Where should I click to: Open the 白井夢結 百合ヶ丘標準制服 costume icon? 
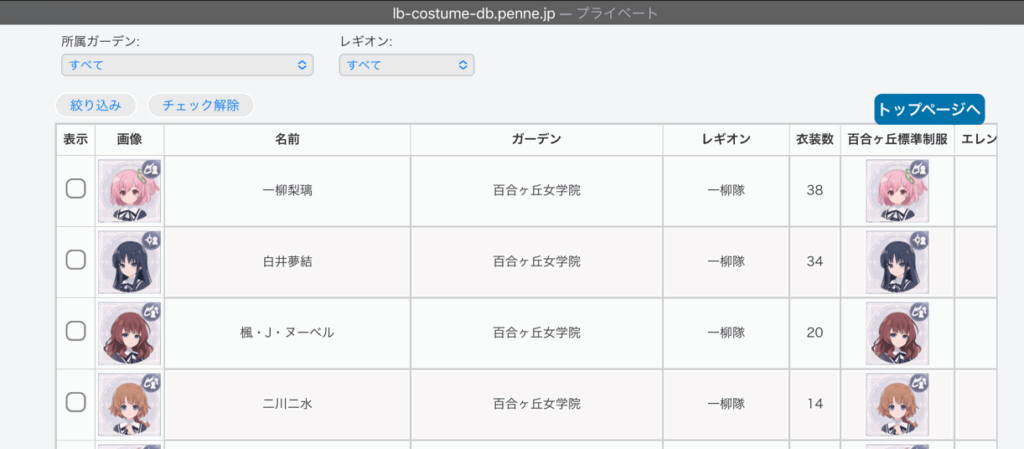click(897, 261)
